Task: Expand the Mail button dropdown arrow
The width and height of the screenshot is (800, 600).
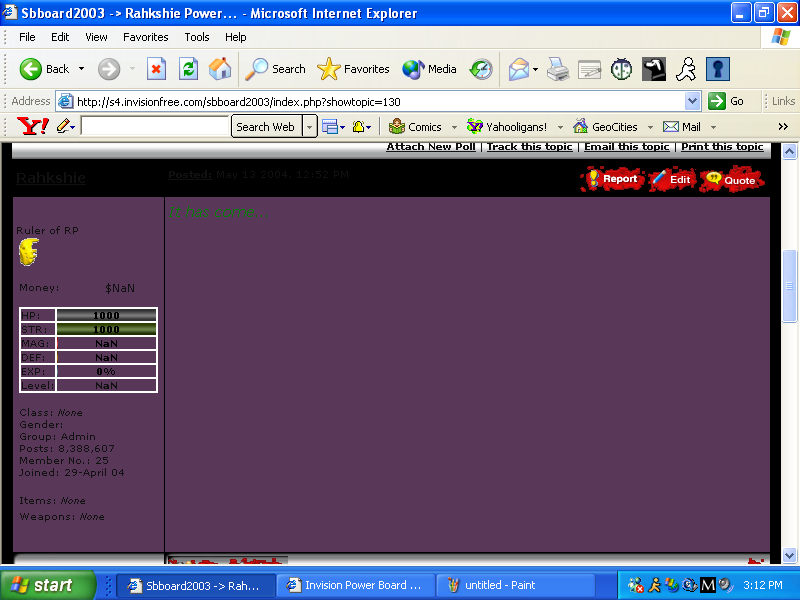Action: pos(536,69)
